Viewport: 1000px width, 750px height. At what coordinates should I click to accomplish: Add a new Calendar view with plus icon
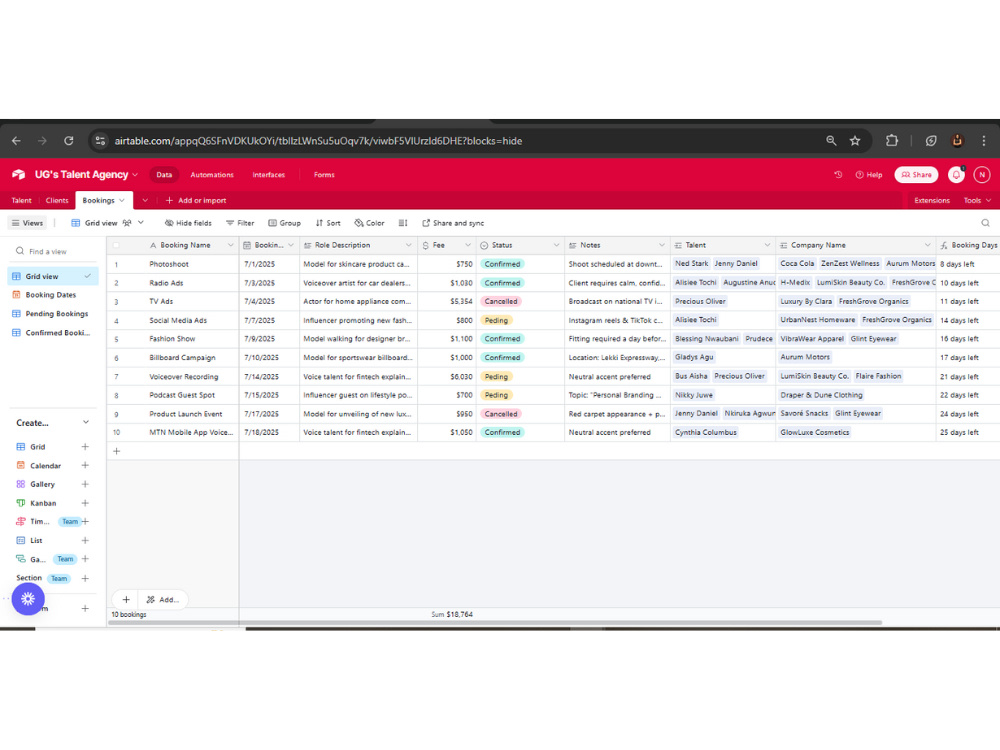(85, 466)
